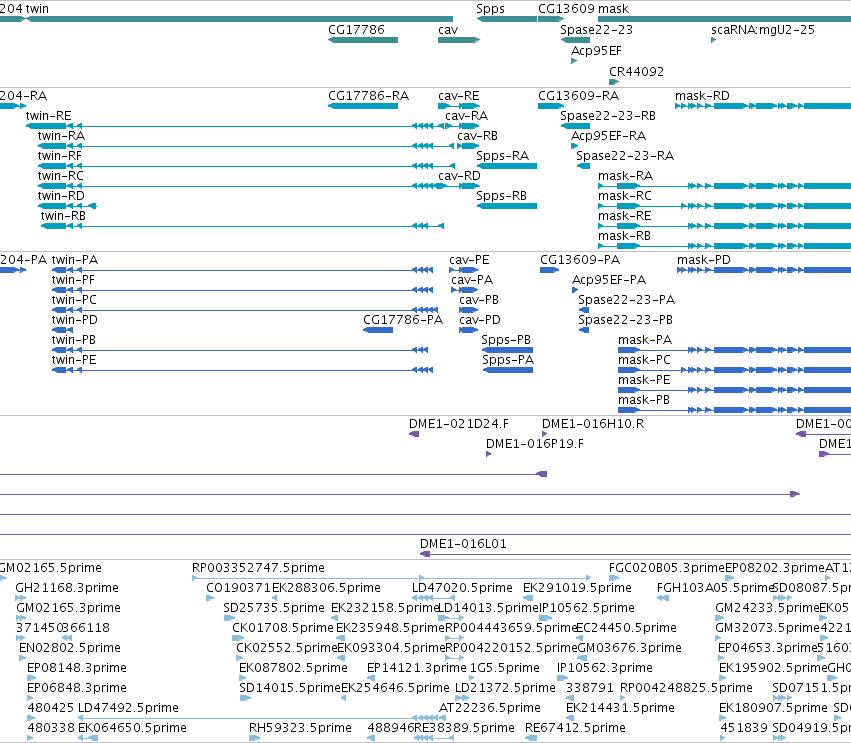Viewport: 851px width, 743px height.
Task: Select the Spps-RA transcript label
Action: point(502,156)
